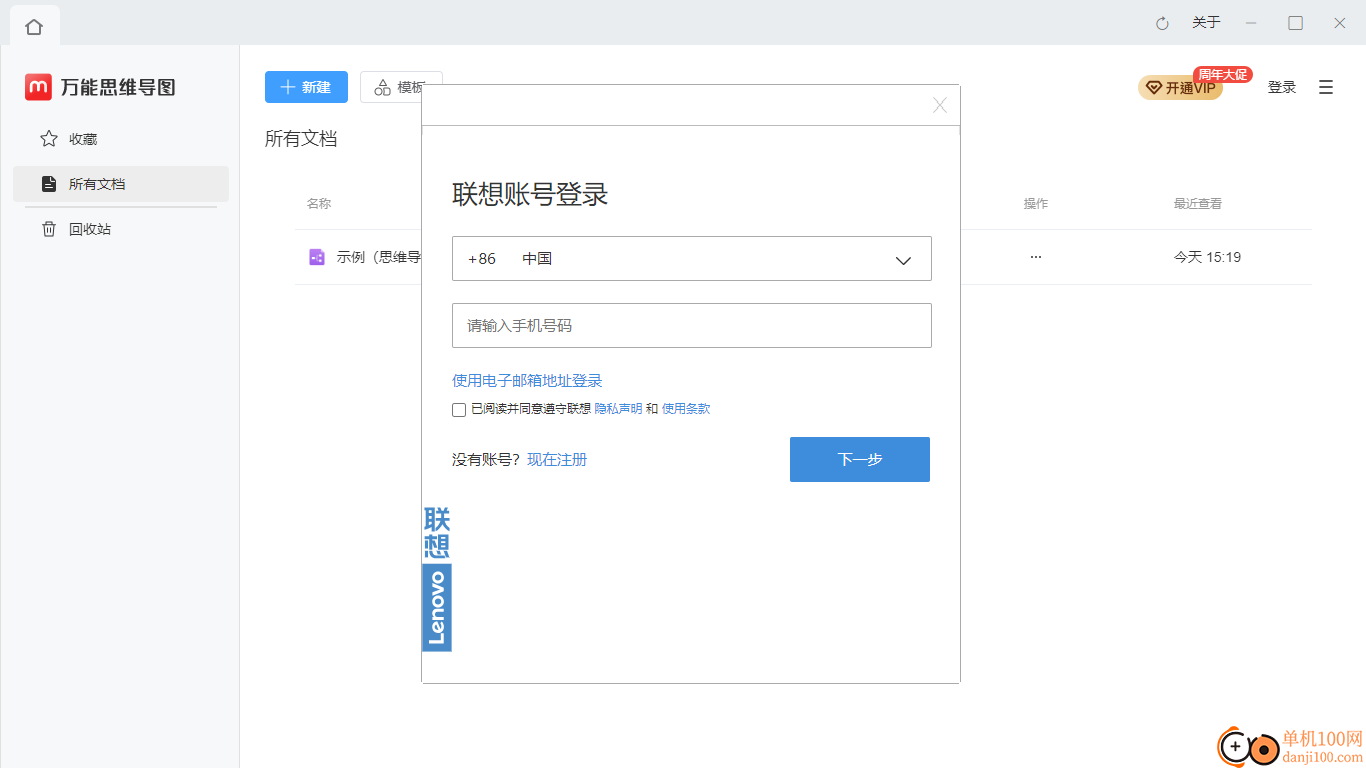Check the agreement checkbox
Screen dimensions: 1366x768
[x=459, y=410]
